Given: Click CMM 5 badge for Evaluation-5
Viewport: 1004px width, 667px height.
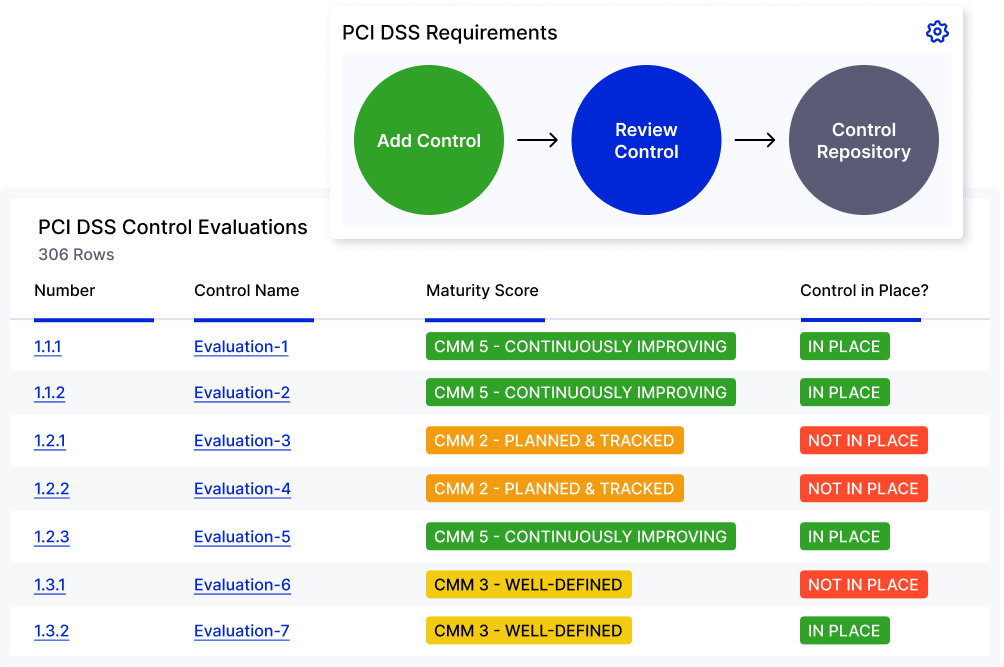Looking at the screenshot, I should 581,536.
